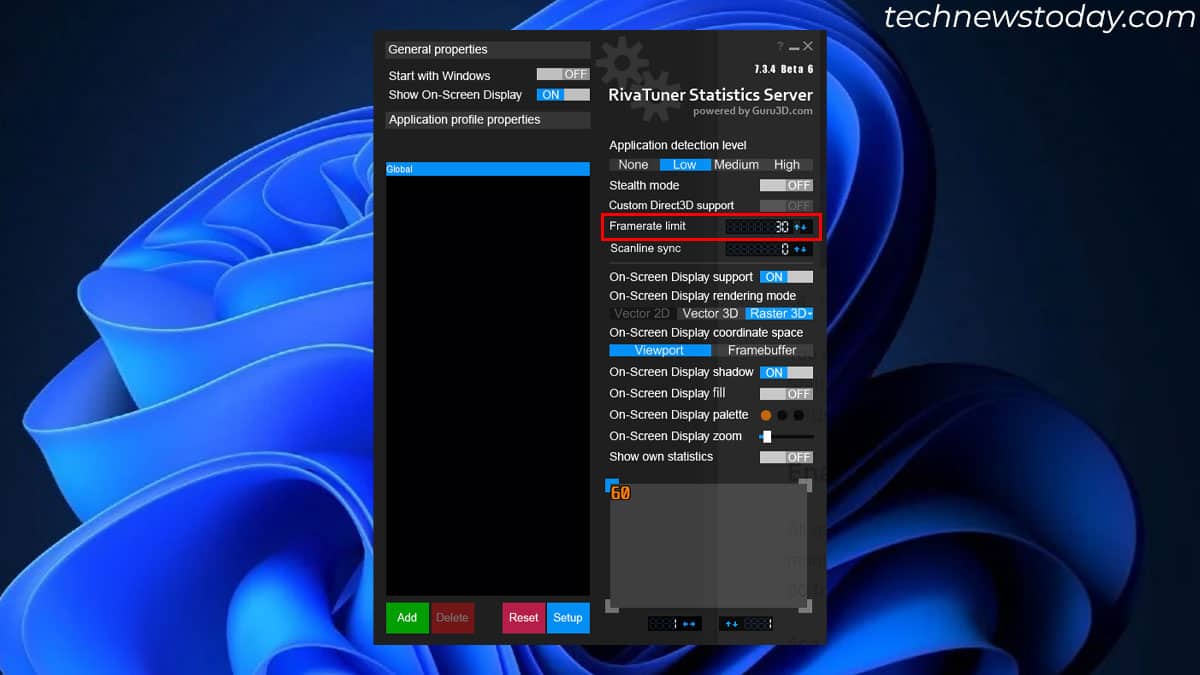
Task: Click the horizontal position arrows below preview
Action: [x=689, y=624]
